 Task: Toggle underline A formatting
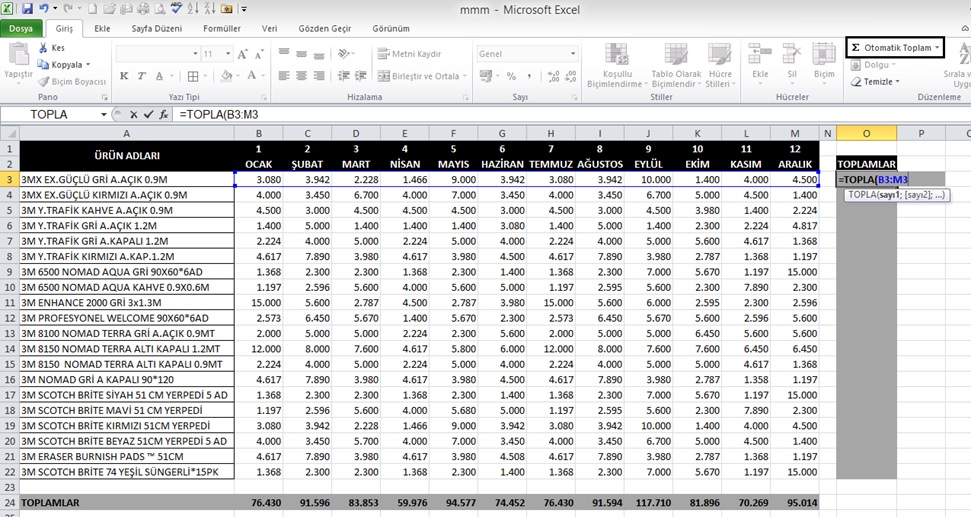click(159, 76)
